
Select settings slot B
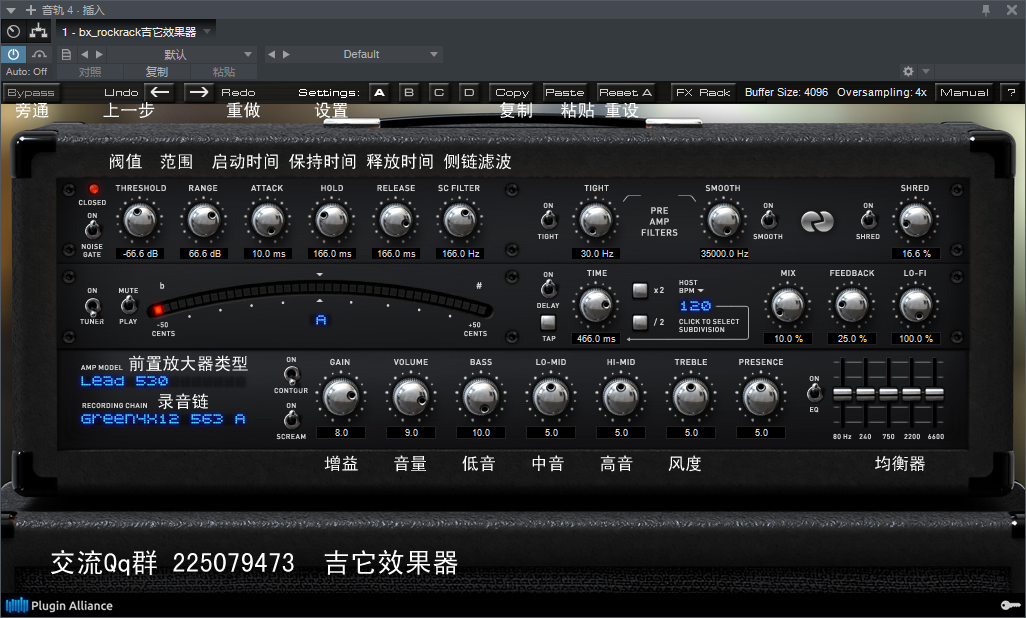coord(409,92)
